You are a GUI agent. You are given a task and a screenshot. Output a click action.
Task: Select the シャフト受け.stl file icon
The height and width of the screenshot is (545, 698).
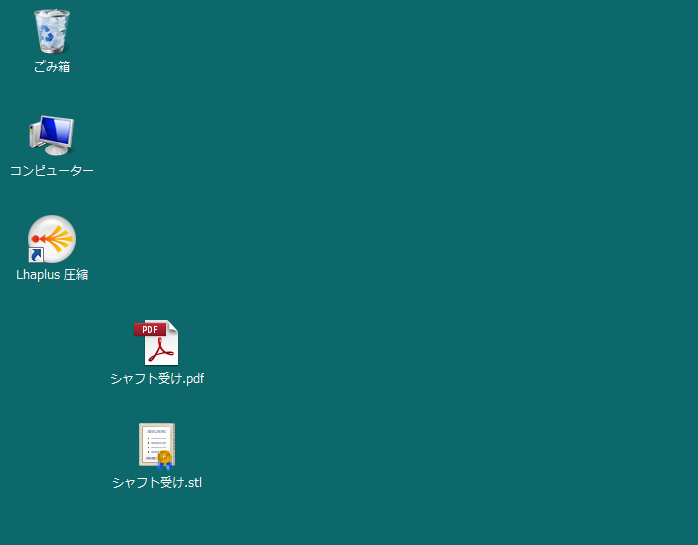(157, 446)
